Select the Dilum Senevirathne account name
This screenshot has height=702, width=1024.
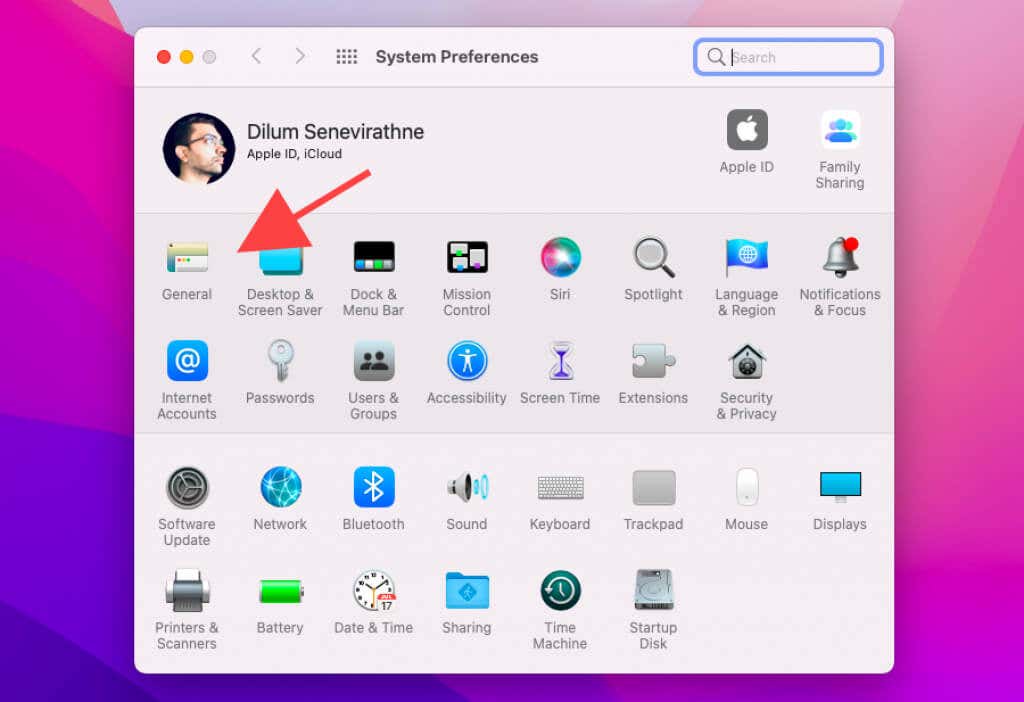(336, 131)
